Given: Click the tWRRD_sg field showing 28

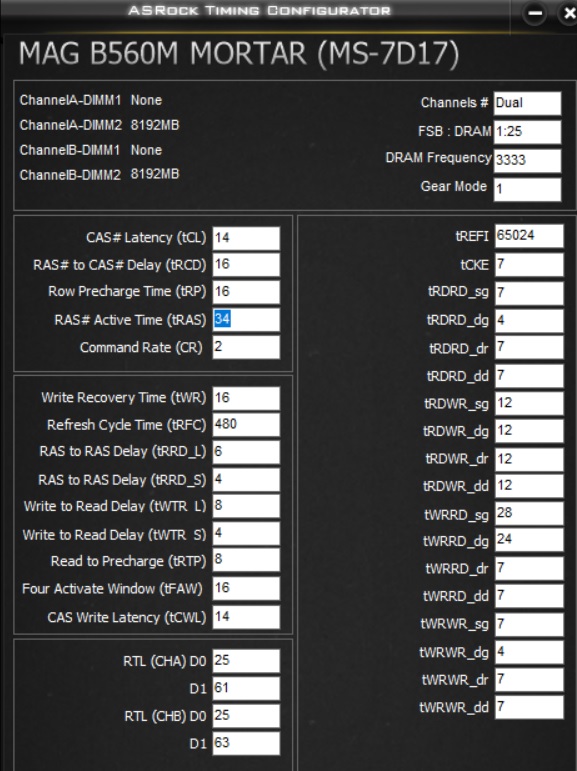Looking at the screenshot, I should 529,514.
